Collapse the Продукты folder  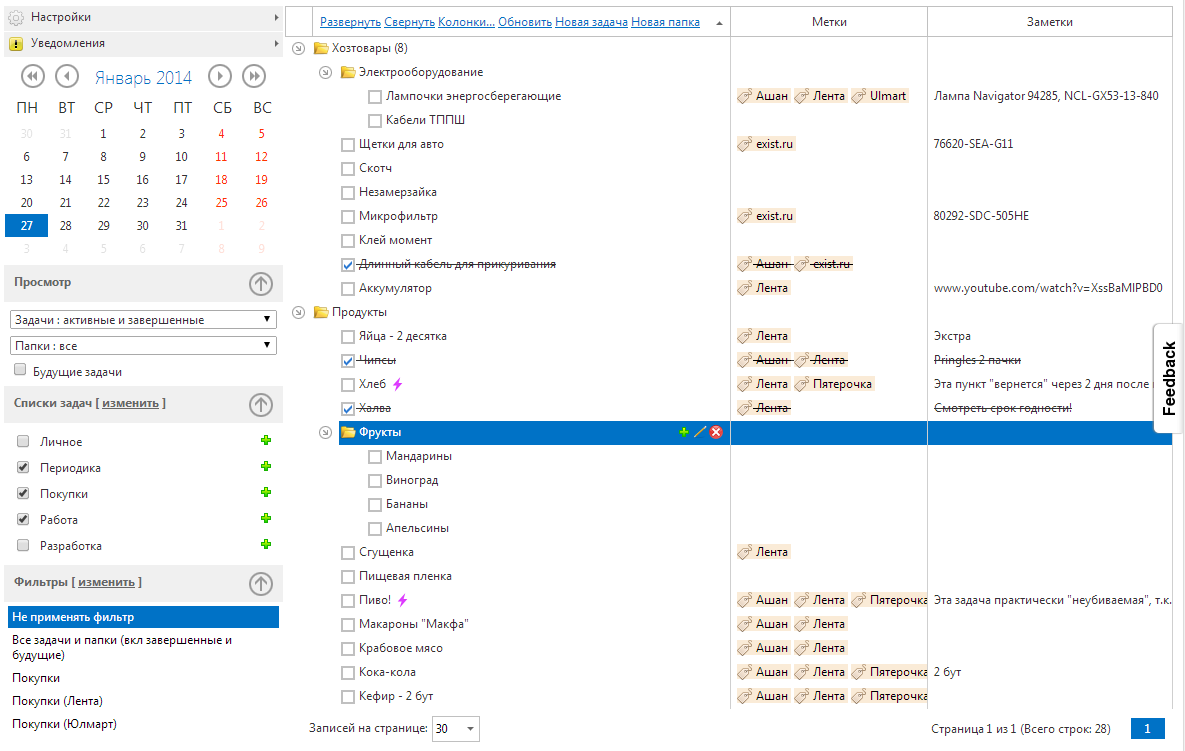click(299, 312)
